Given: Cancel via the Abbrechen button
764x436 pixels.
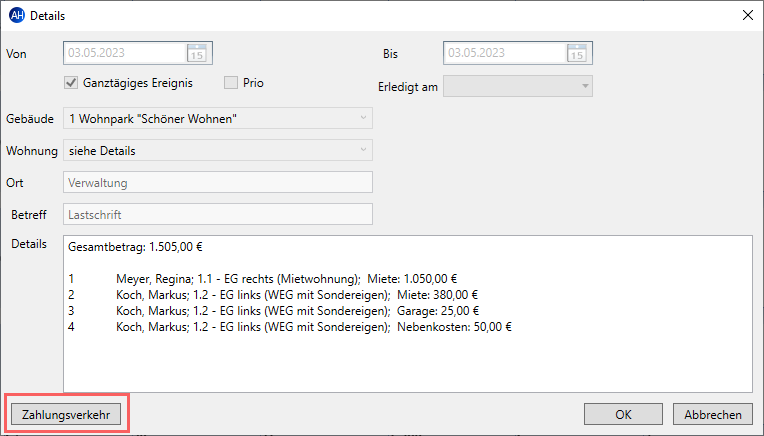Looking at the screenshot, I should click(713, 415).
